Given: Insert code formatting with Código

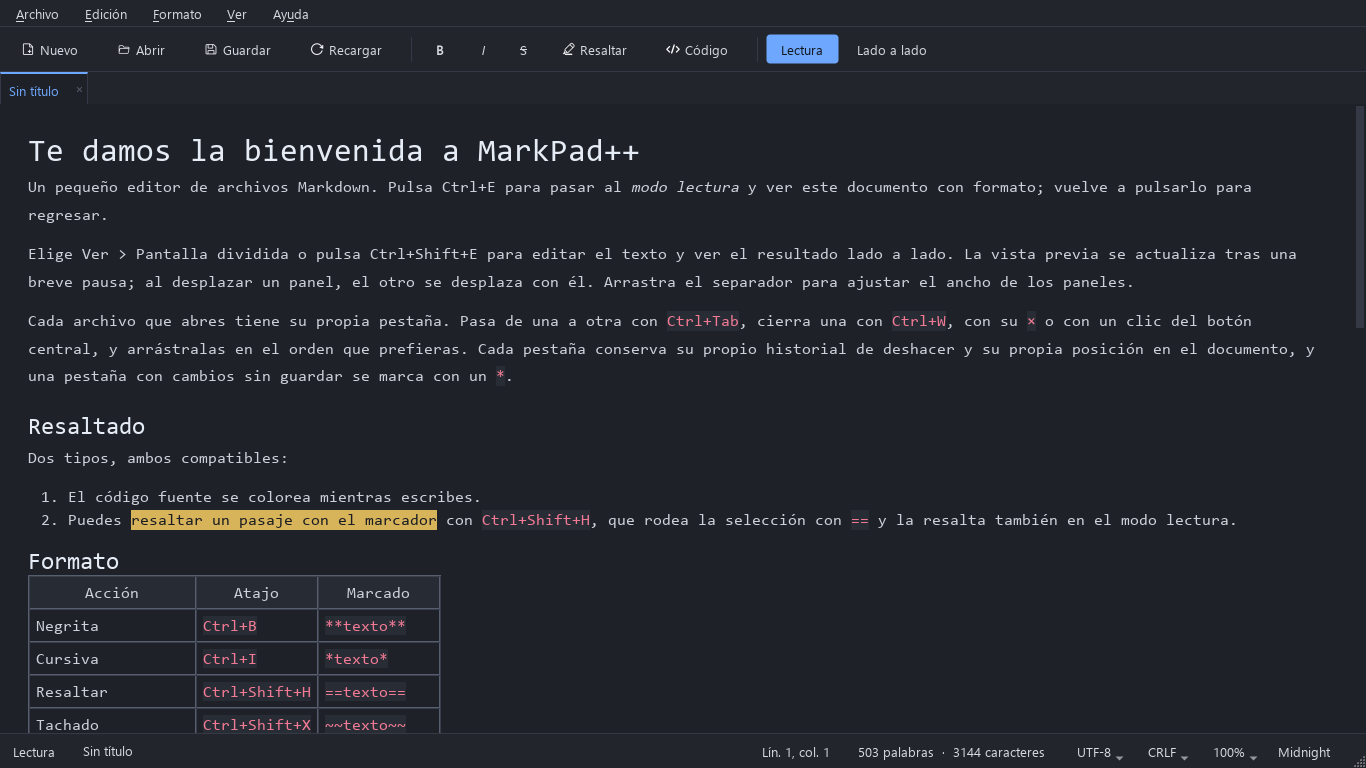Looking at the screenshot, I should pyautogui.click(x=697, y=50).
